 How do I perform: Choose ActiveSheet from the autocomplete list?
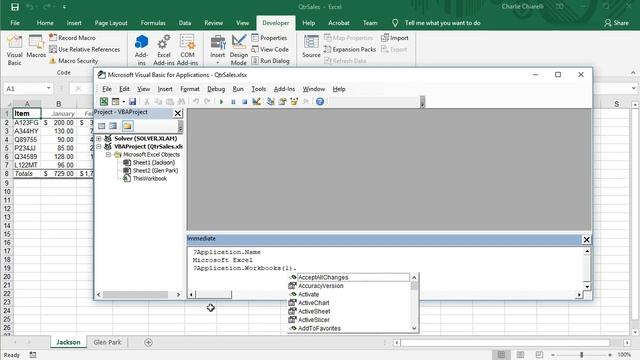point(349,311)
